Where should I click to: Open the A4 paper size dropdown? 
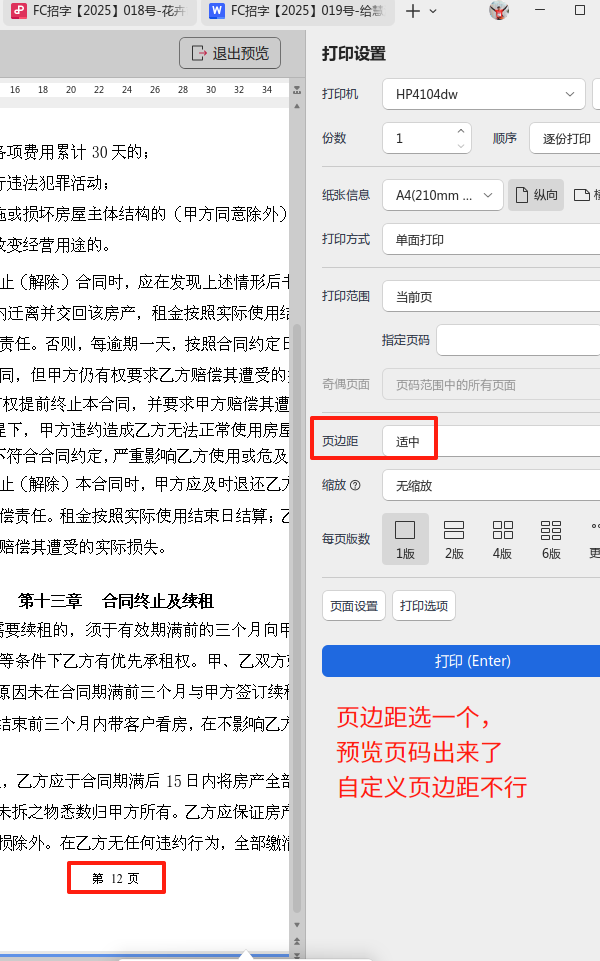pos(443,195)
